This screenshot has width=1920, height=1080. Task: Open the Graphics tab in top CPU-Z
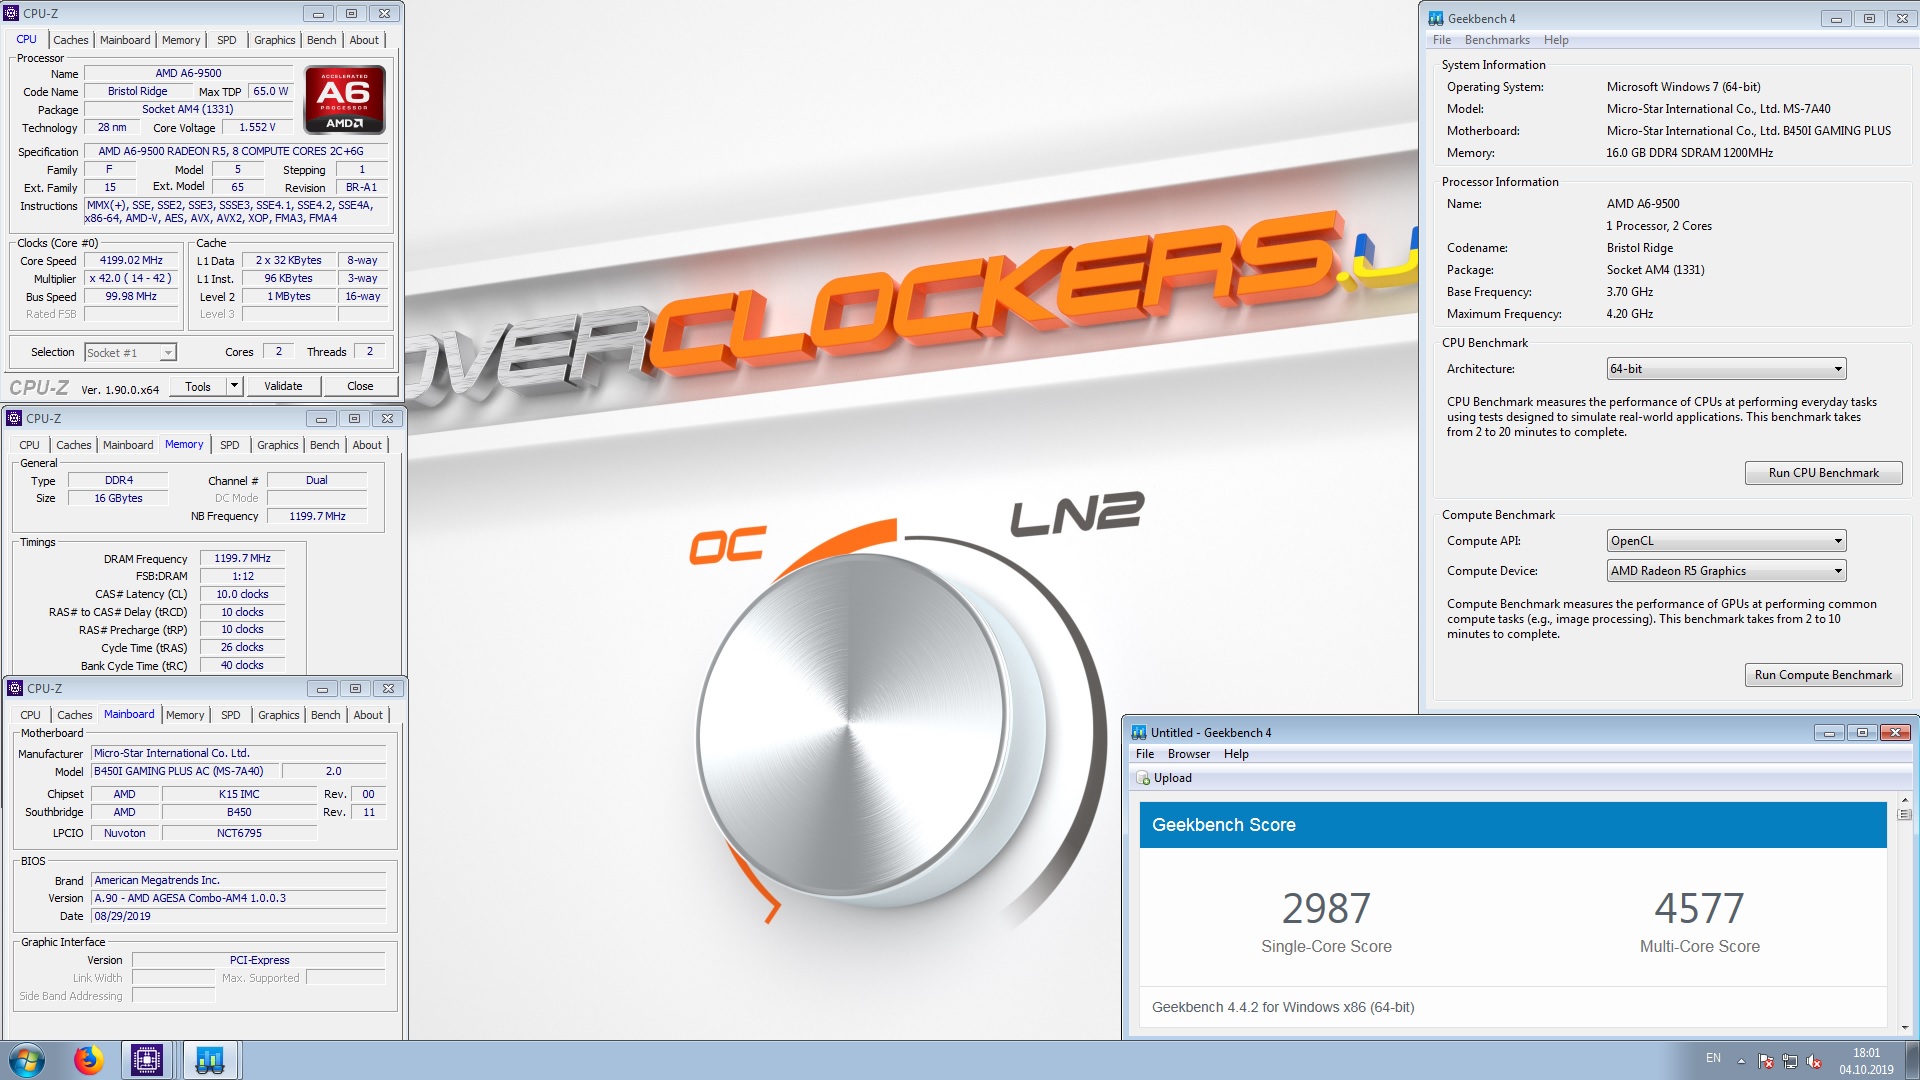(274, 40)
